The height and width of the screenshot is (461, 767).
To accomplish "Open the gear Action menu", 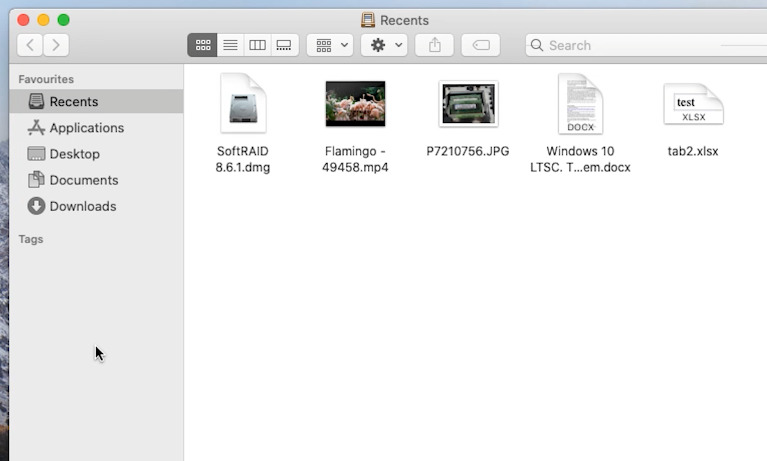I will (x=384, y=45).
